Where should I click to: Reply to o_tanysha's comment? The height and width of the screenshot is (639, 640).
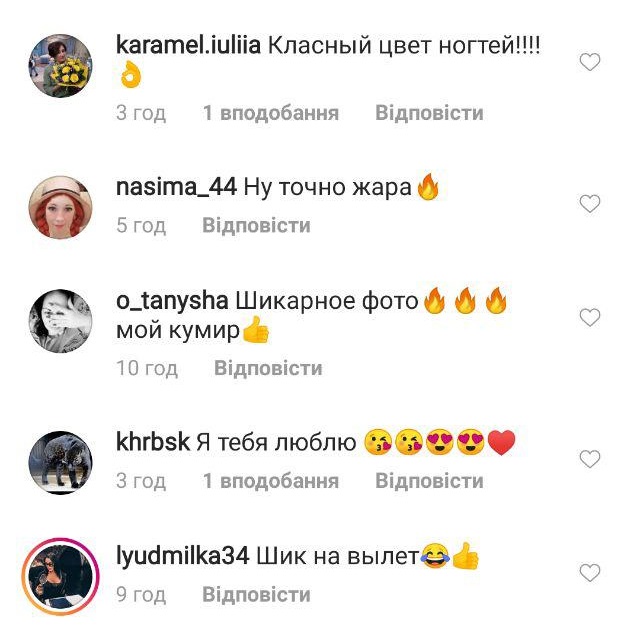click(x=268, y=368)
